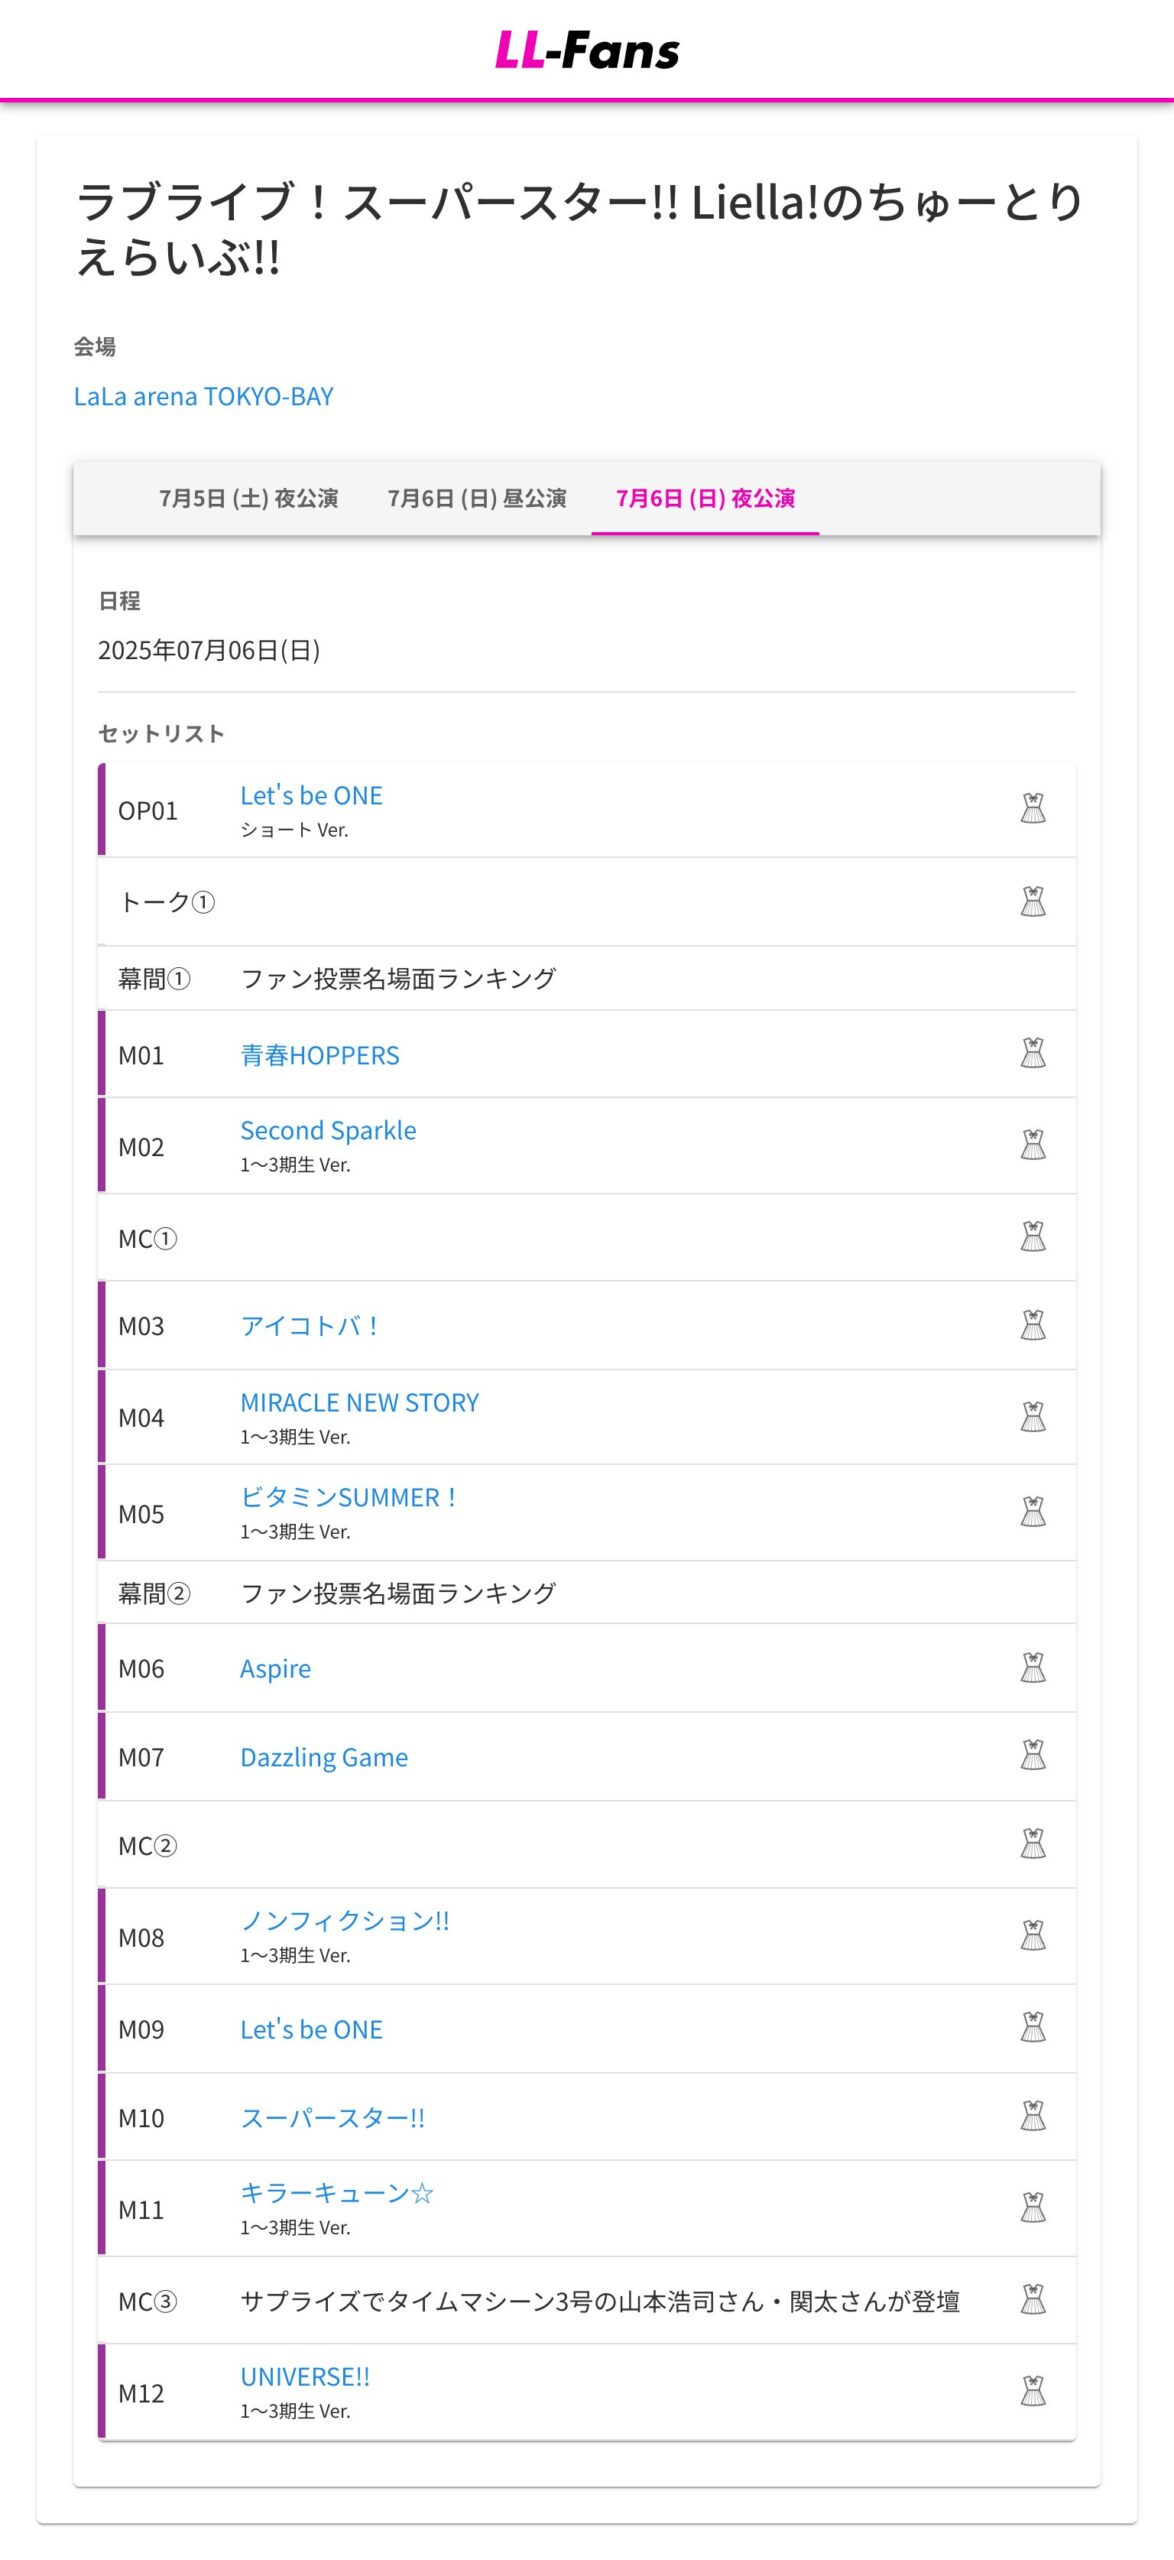This screenshot has width=1174, height=2560.
Task: Switch to 7月6日 (日) 昼公演 tab
Action: 477,498
